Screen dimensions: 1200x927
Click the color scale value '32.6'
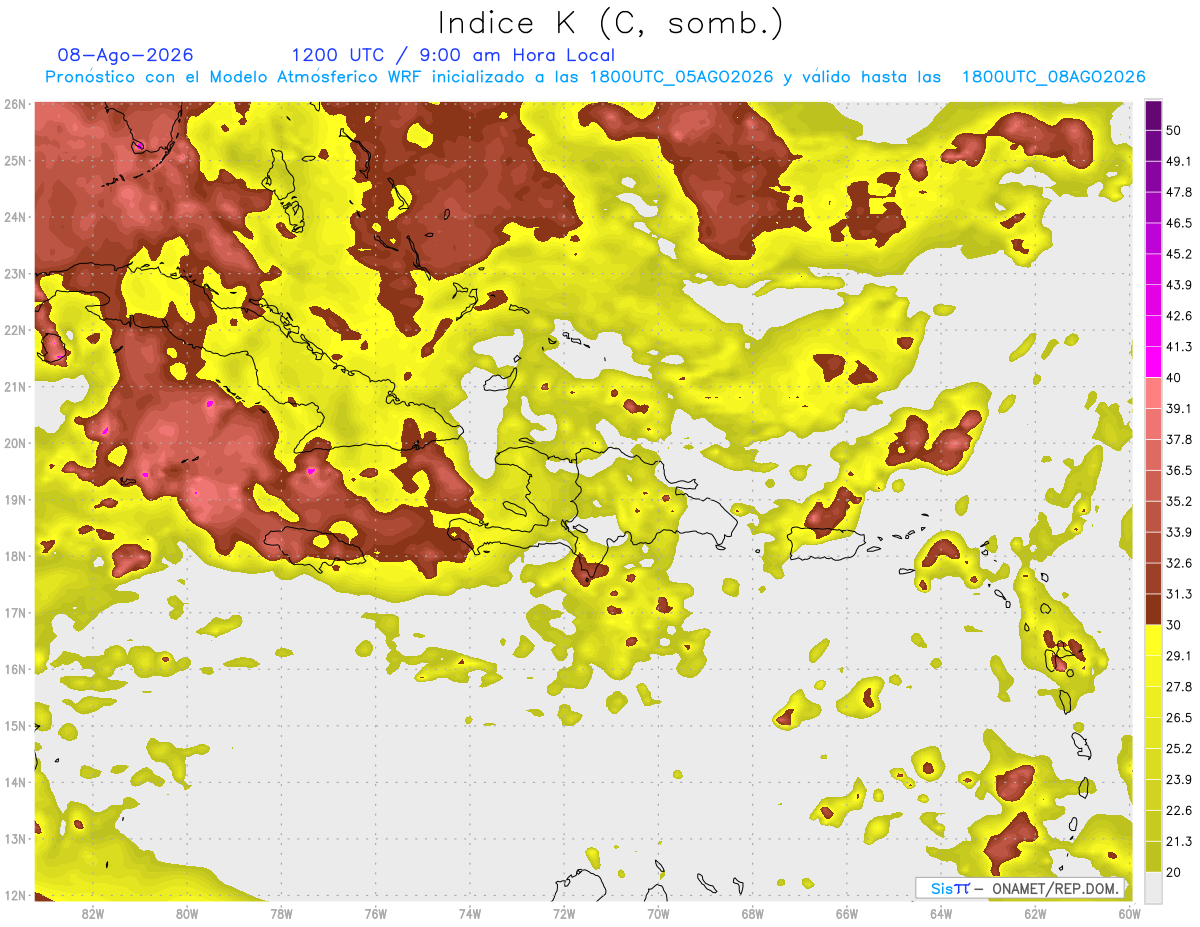pos(1179,563)
